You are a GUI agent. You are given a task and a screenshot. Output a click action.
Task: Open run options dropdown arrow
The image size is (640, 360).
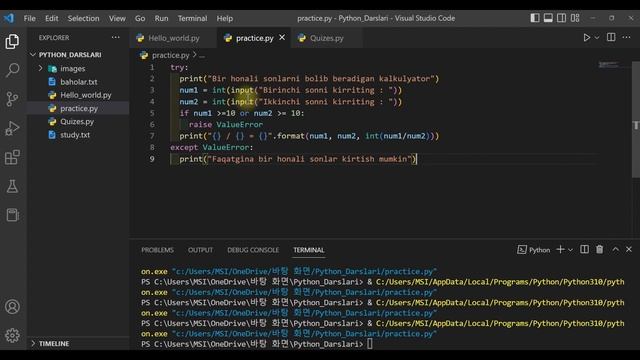click(x=597, y=38)
